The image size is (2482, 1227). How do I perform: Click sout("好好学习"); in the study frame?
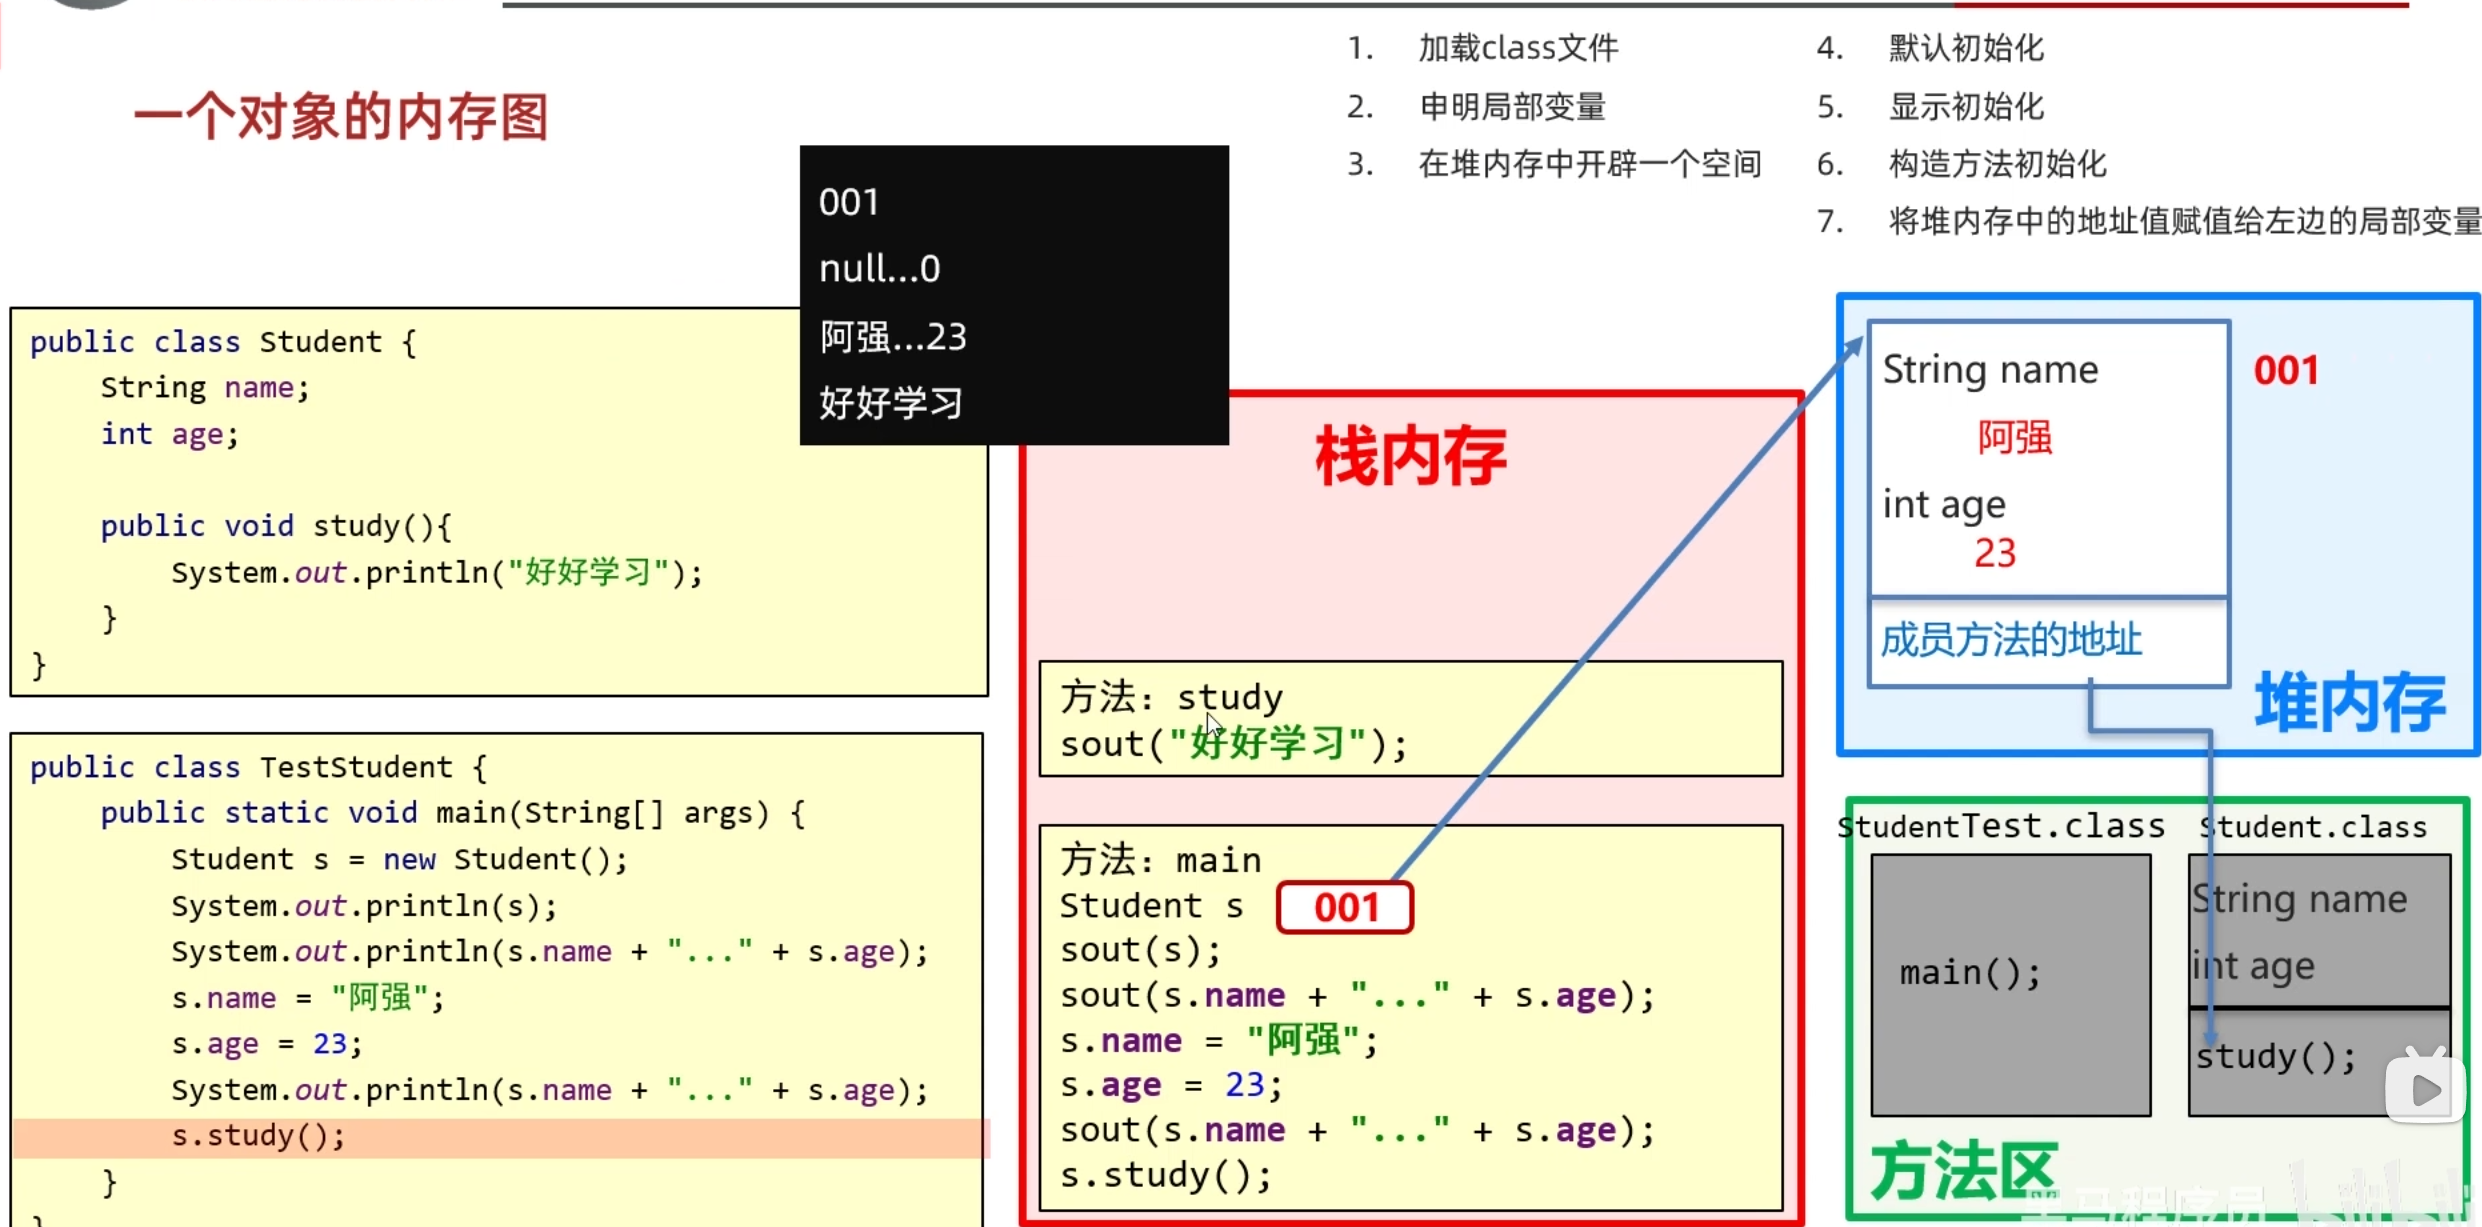(1234, 743)
